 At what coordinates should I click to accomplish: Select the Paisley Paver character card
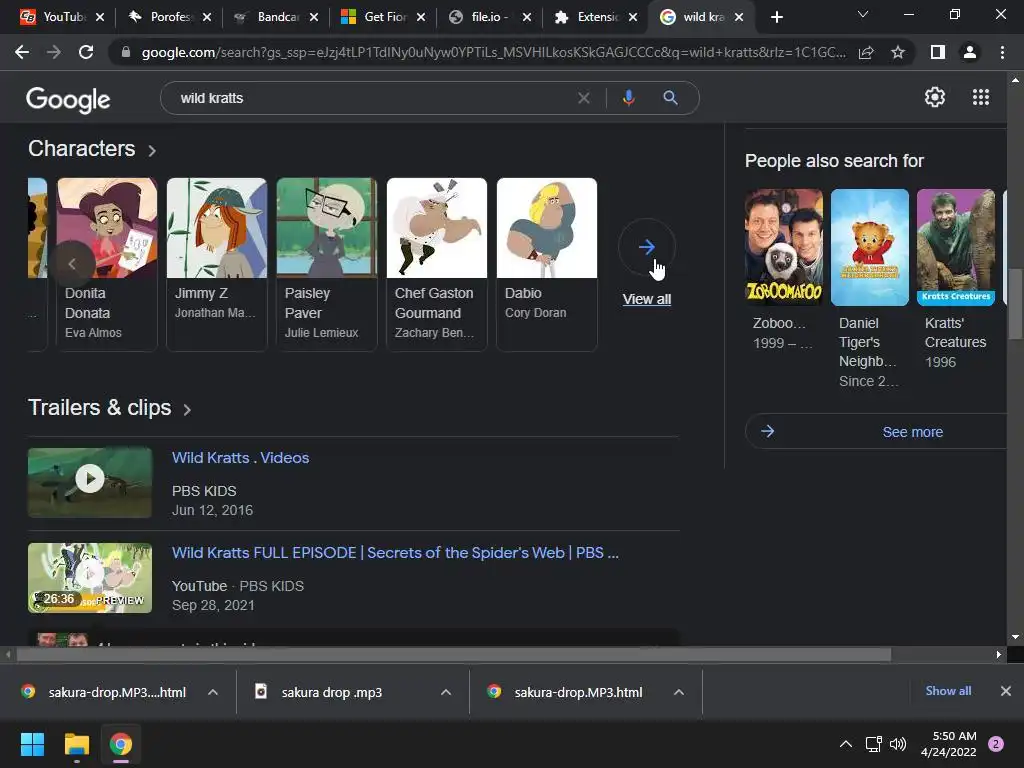click(327, 264)
